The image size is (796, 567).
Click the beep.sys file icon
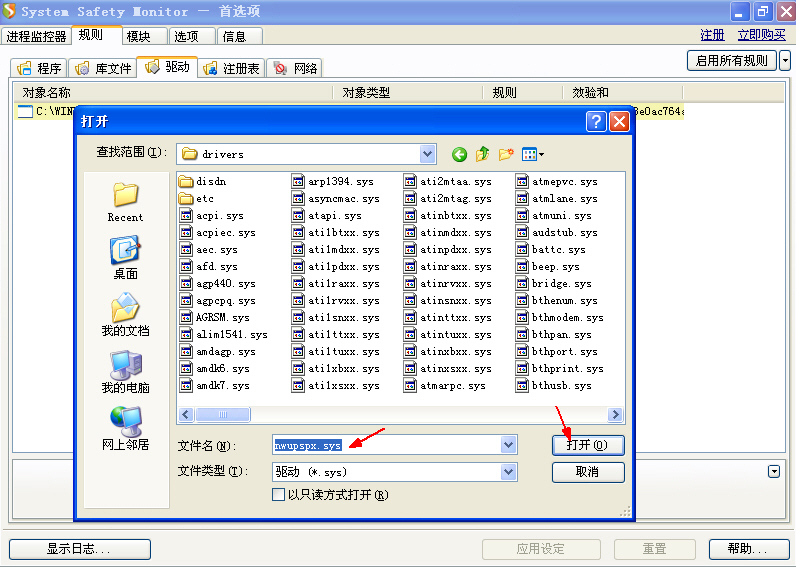point(522,266)
